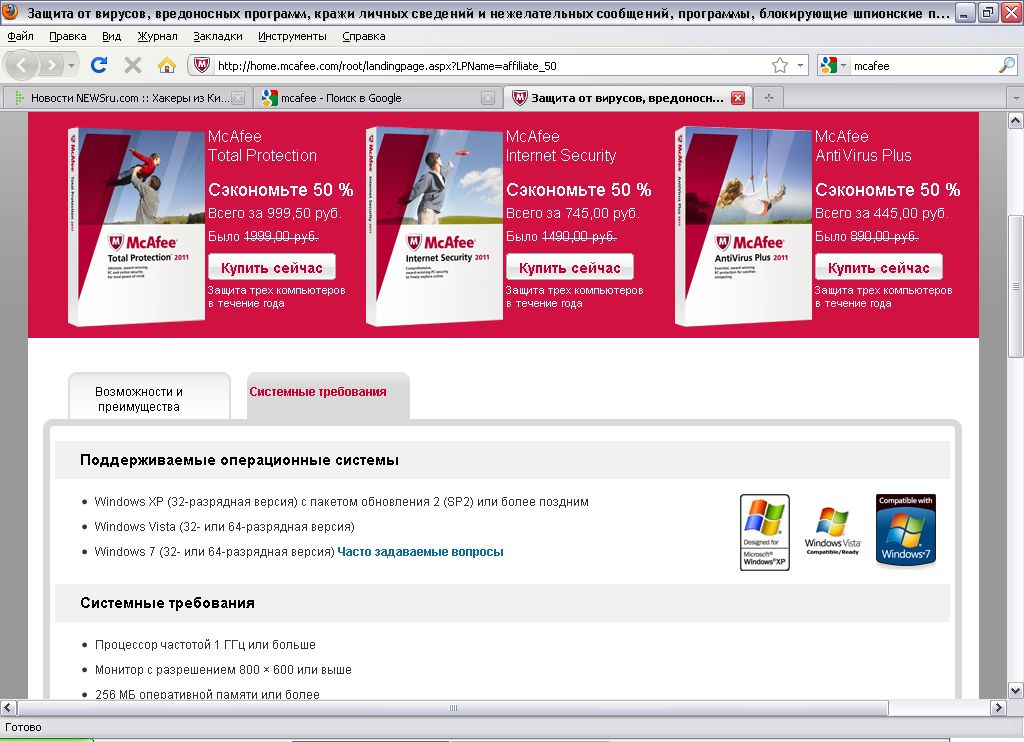Open the Справка menu
This screenshot has width=1024, height=742.
[364, 37]
